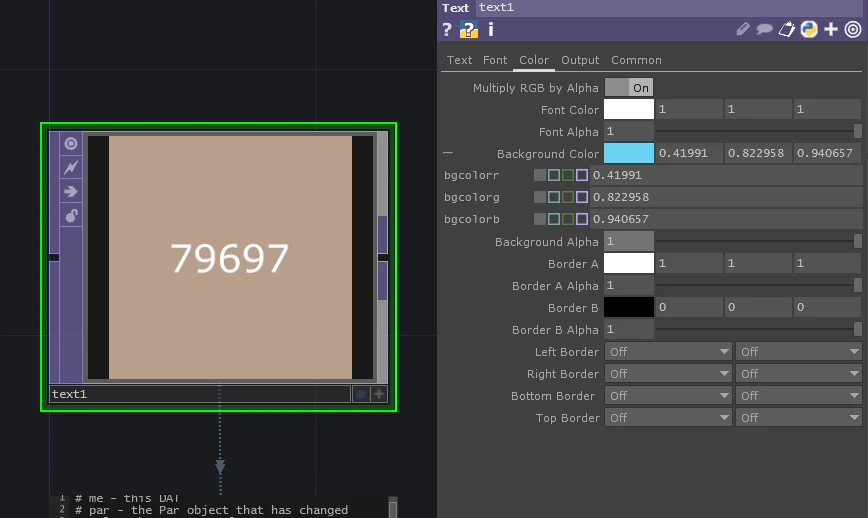Click the pencil icon in parameter header
Image resolution: width=868 pixels, height=518 pixels.
coord(743,29)
